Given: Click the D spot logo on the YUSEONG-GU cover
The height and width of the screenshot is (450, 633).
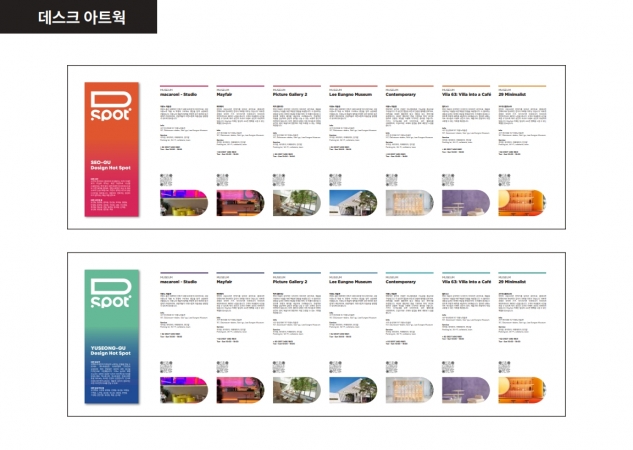Looking at the screenshot, I should point(108,293).
